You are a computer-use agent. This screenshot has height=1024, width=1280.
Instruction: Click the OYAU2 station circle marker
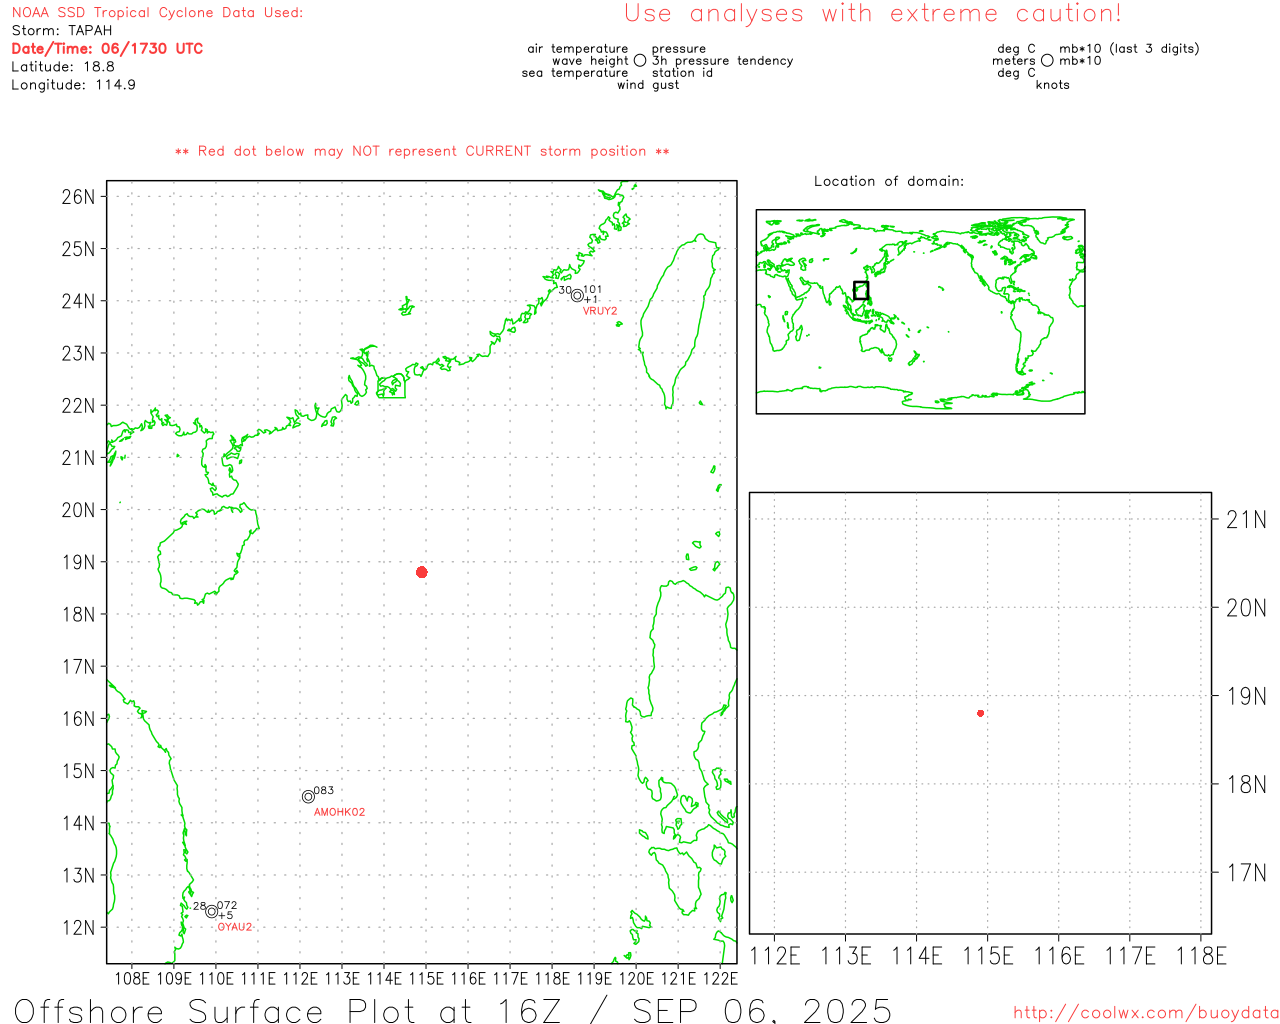point(212,911)
